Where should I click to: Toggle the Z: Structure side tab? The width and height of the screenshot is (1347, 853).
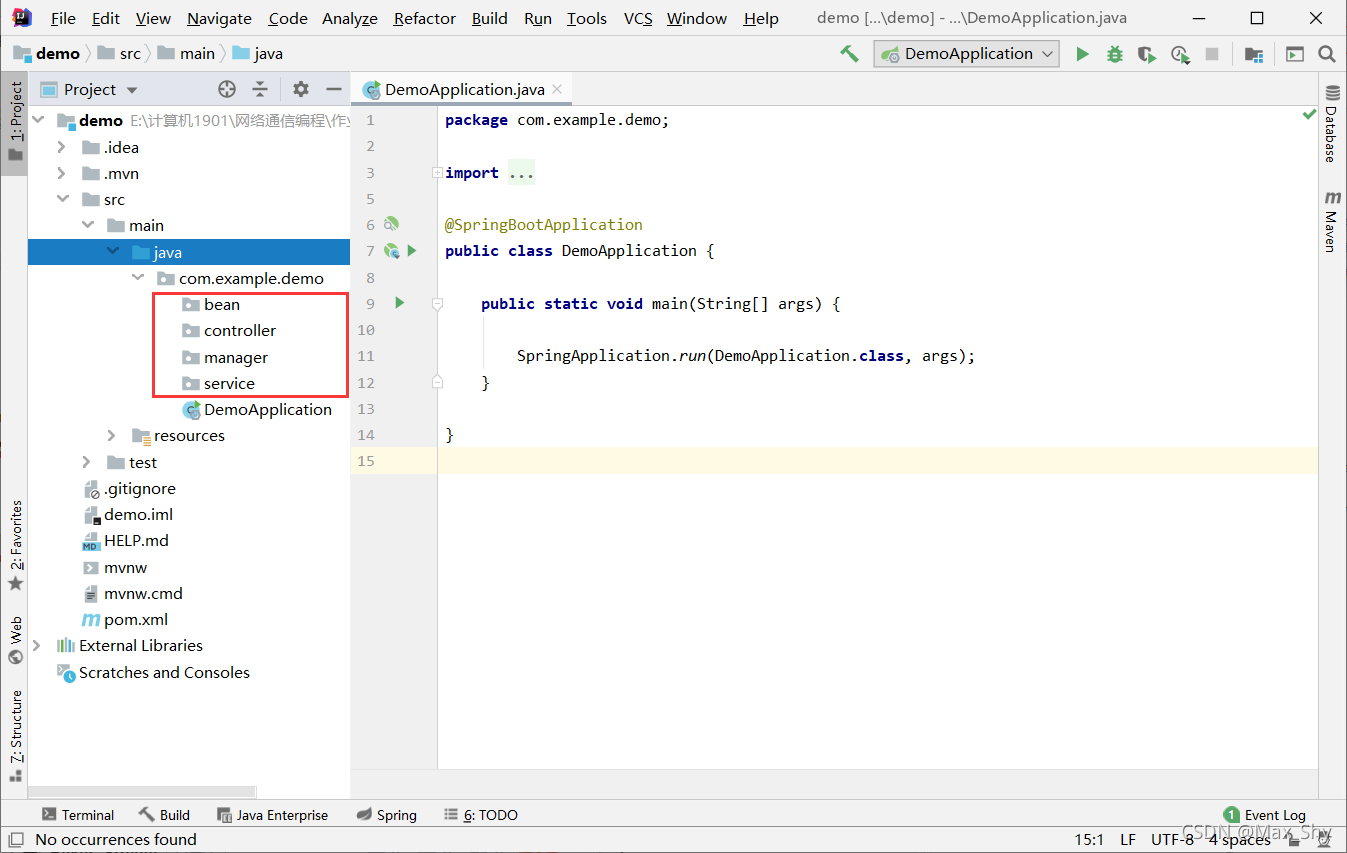pyautogui.click(x=15, y=735)
